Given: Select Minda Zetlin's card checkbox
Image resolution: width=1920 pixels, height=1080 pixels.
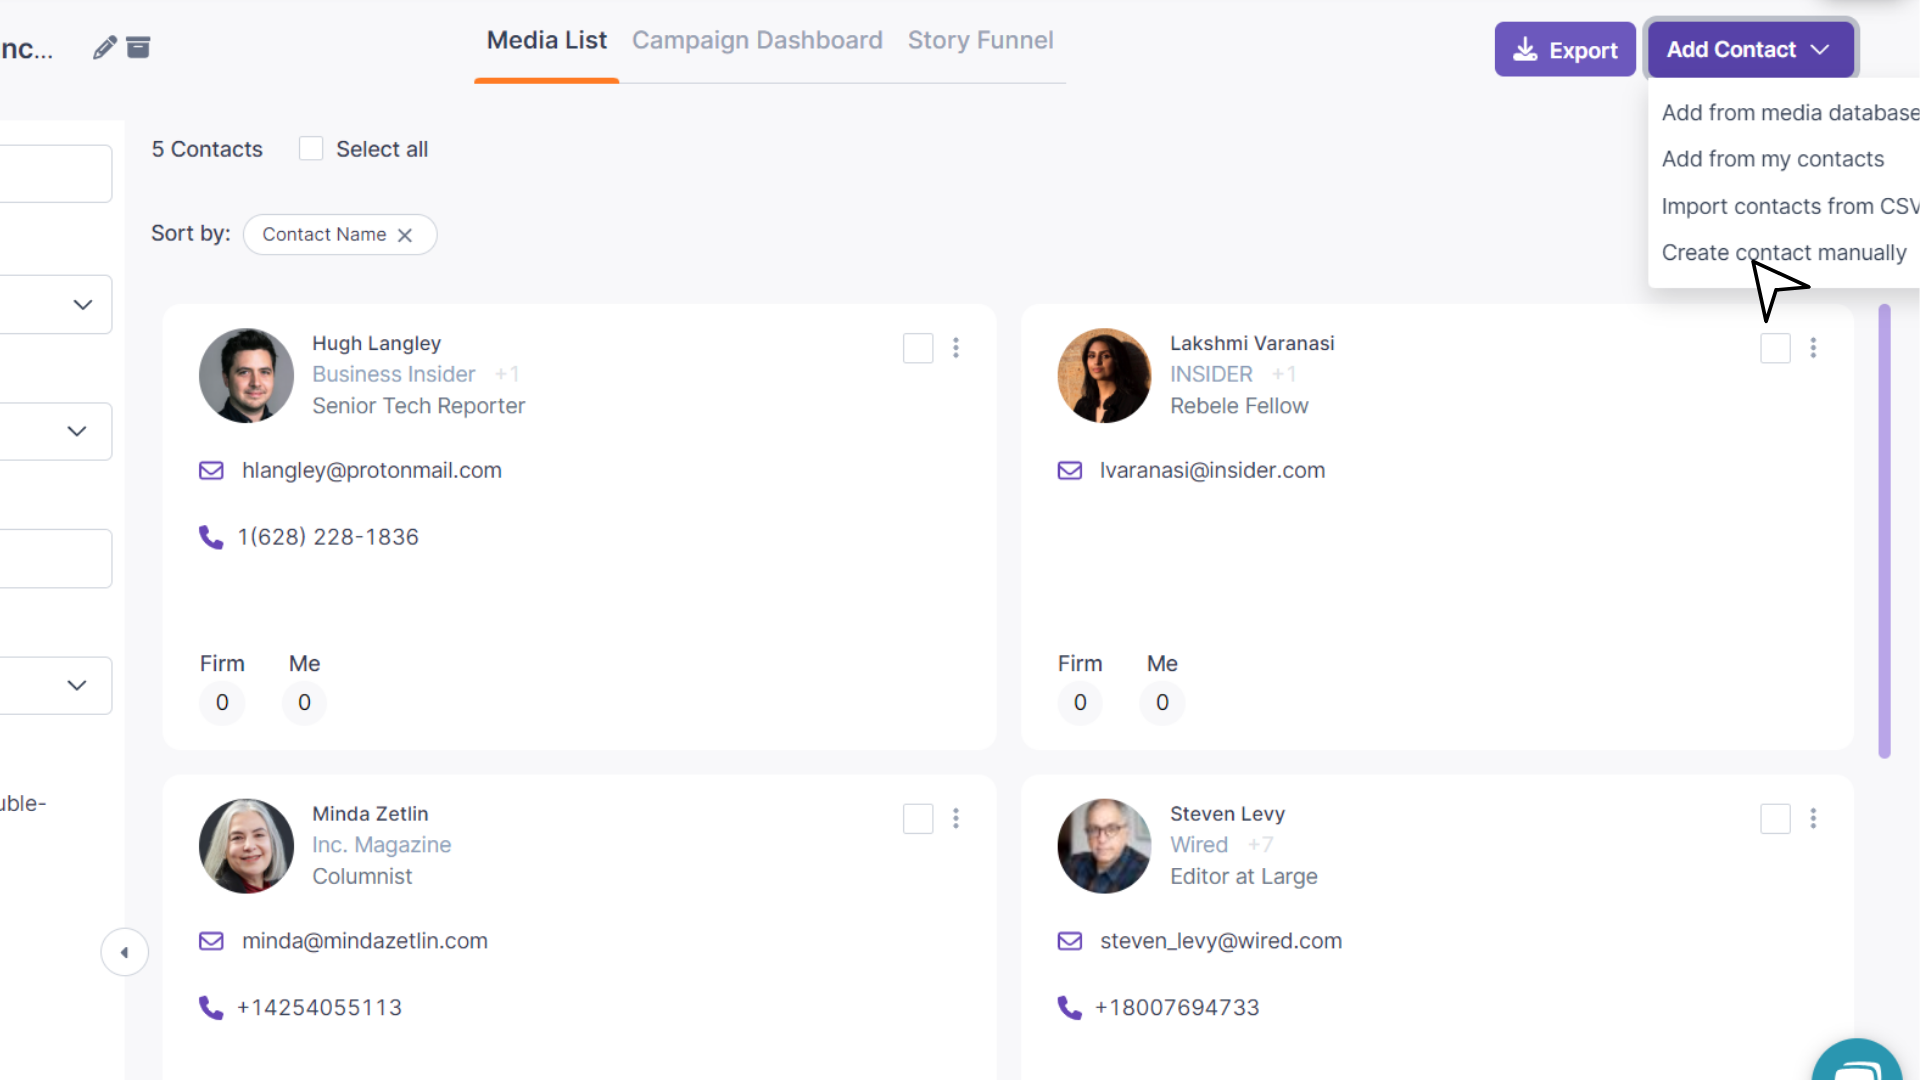Looking at the screenshot, I should point(918,819).
